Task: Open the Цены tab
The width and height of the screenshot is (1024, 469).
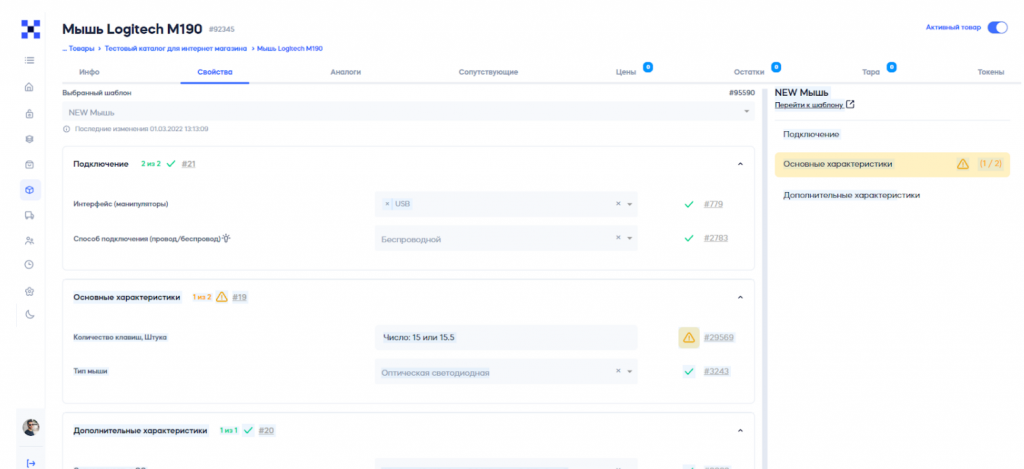Action: [626, 72]
